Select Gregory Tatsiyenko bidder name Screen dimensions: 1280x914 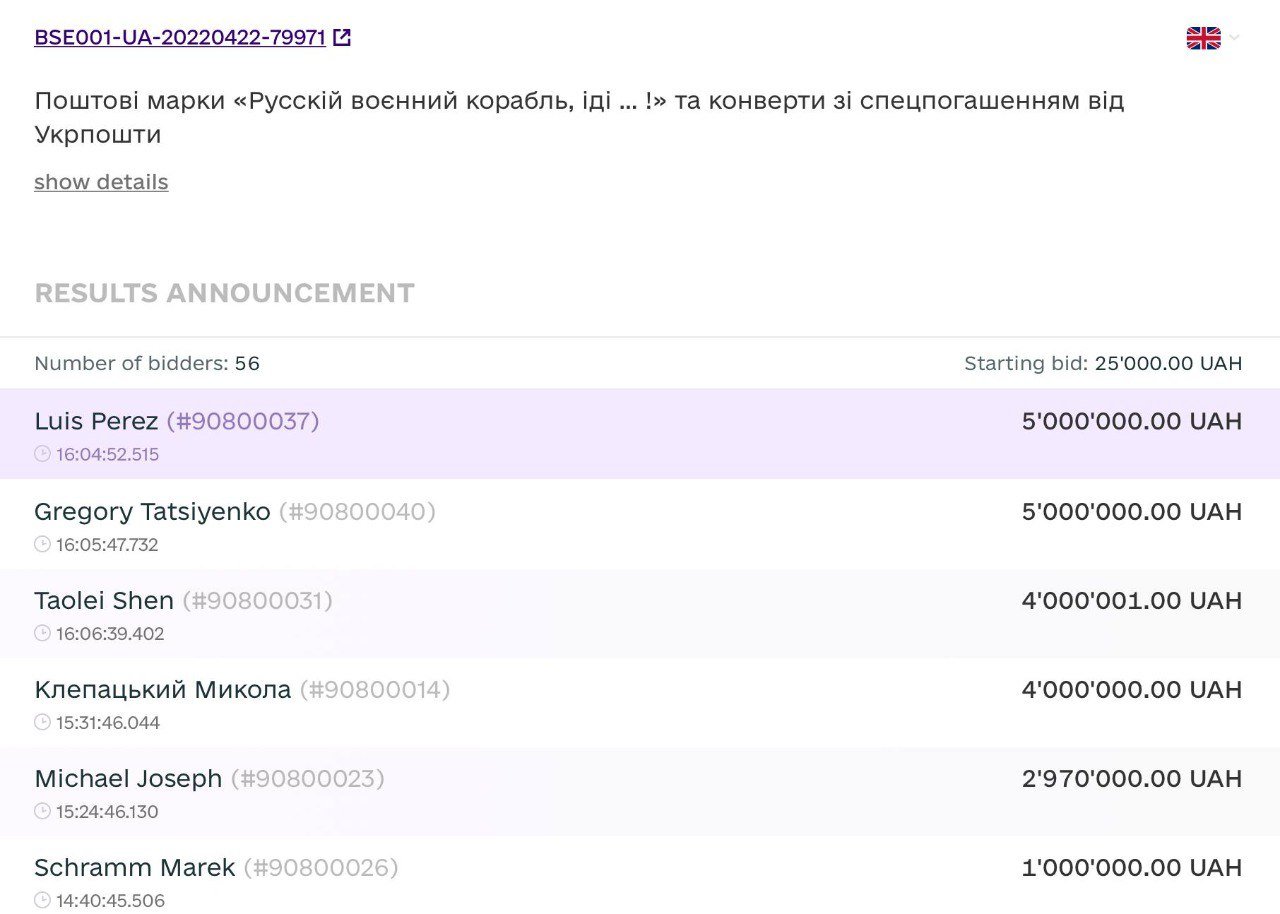[152, 512]
